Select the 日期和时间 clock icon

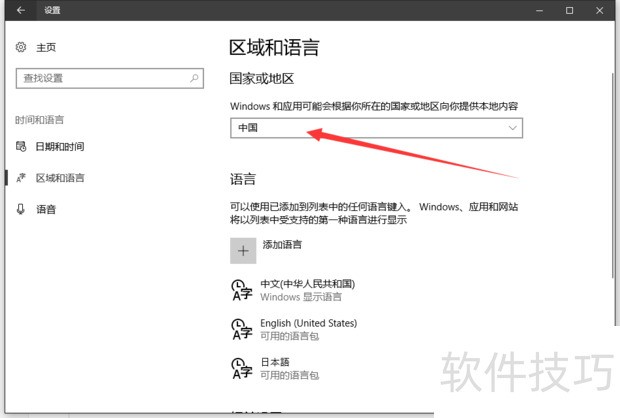21,147
